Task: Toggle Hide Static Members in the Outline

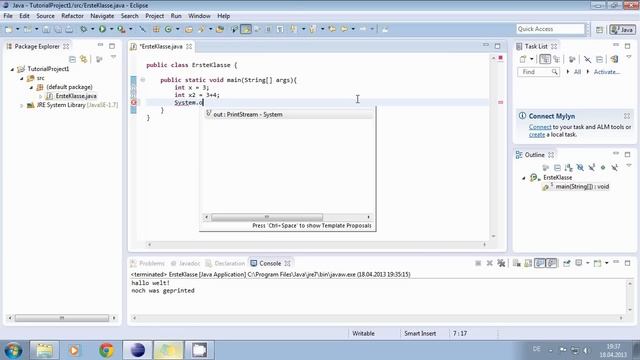Action: point(591,167)
